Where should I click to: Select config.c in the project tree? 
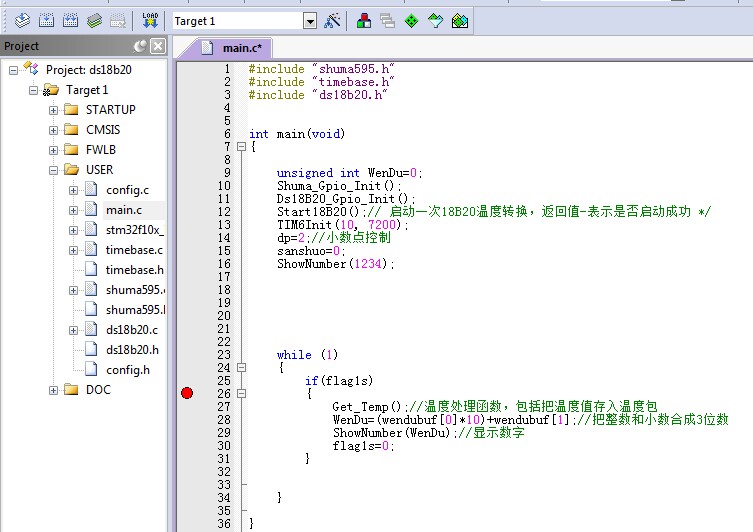tap(127, 190)
